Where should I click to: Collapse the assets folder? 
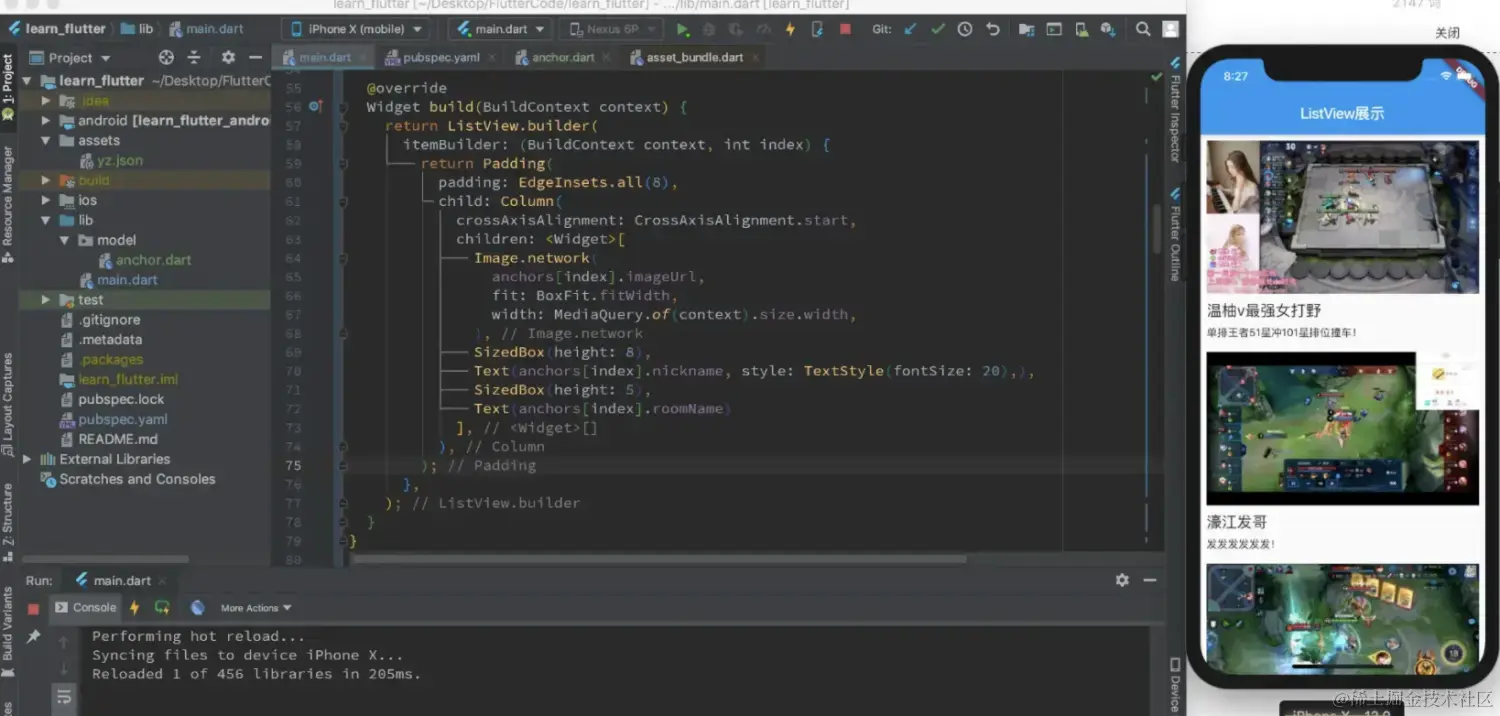(46, 141)
